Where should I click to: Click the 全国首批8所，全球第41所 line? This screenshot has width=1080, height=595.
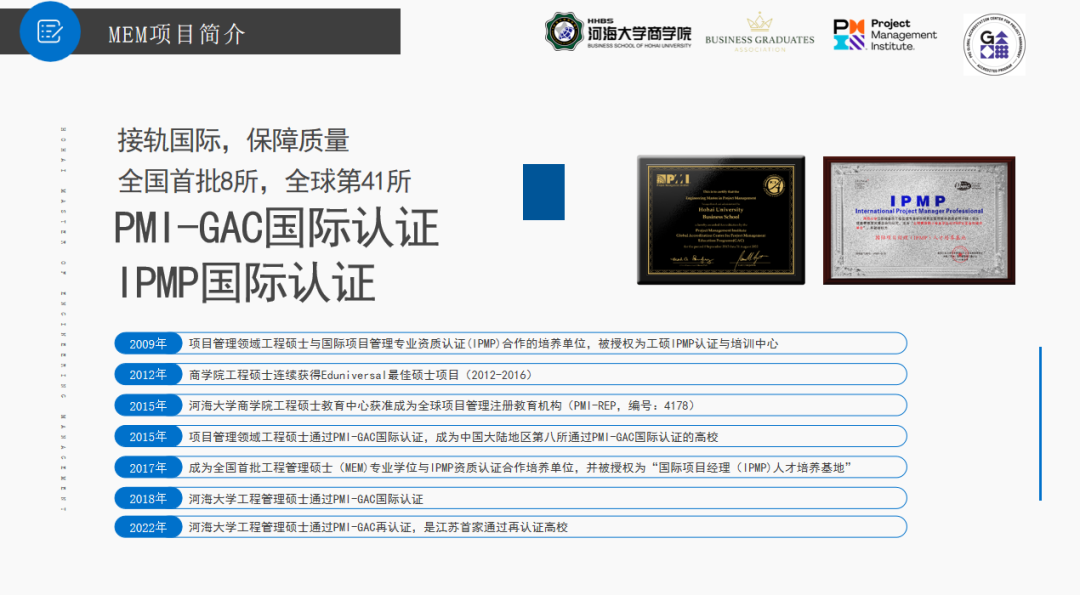tap(264, 181)
